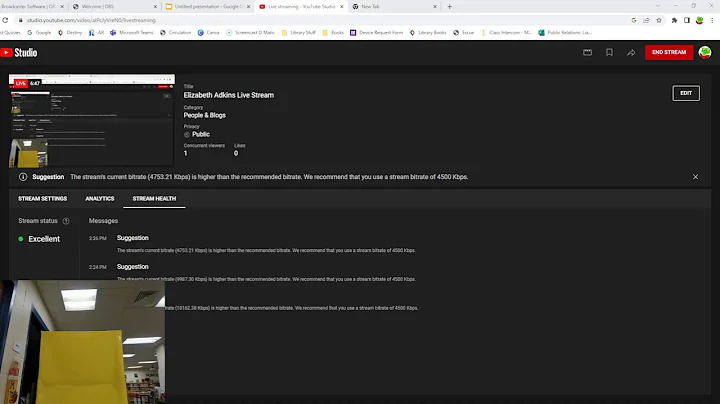This screenshot has width=720, height=404.
Task: Click the create highlight clip icon
Action: [587, 52]
